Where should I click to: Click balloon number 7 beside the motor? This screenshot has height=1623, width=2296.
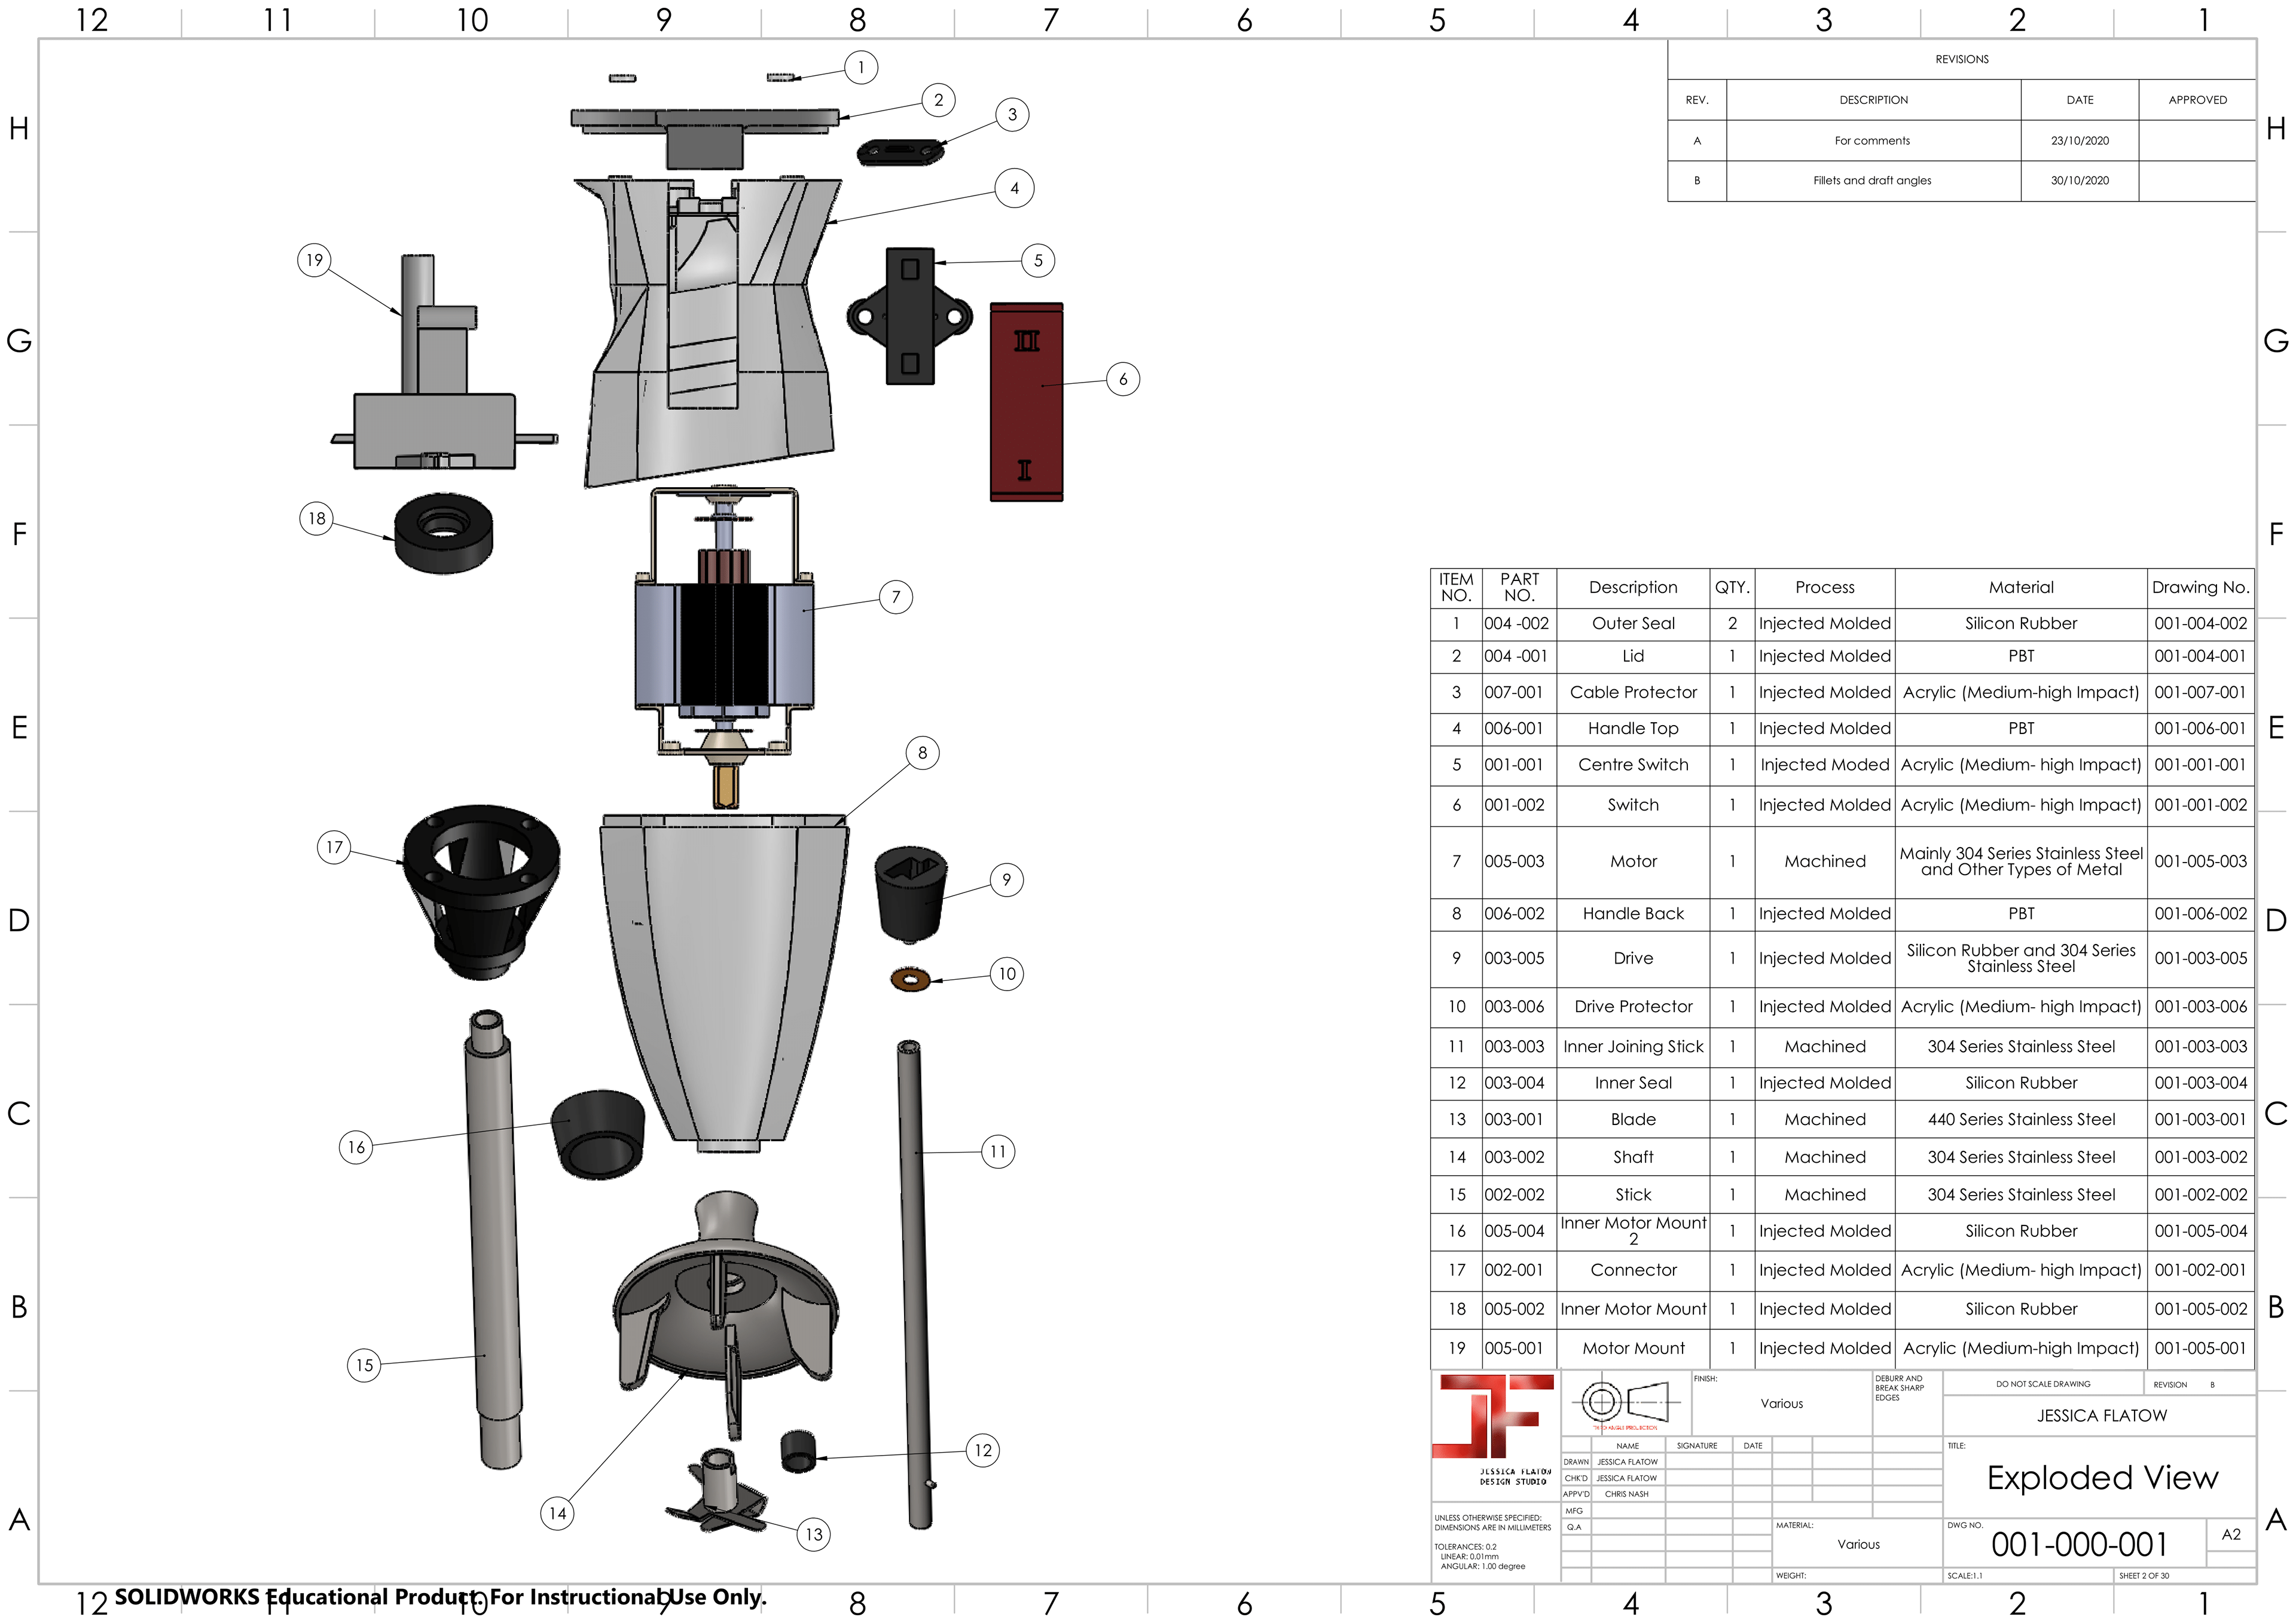pyautogui.click(x=895, y=597)
